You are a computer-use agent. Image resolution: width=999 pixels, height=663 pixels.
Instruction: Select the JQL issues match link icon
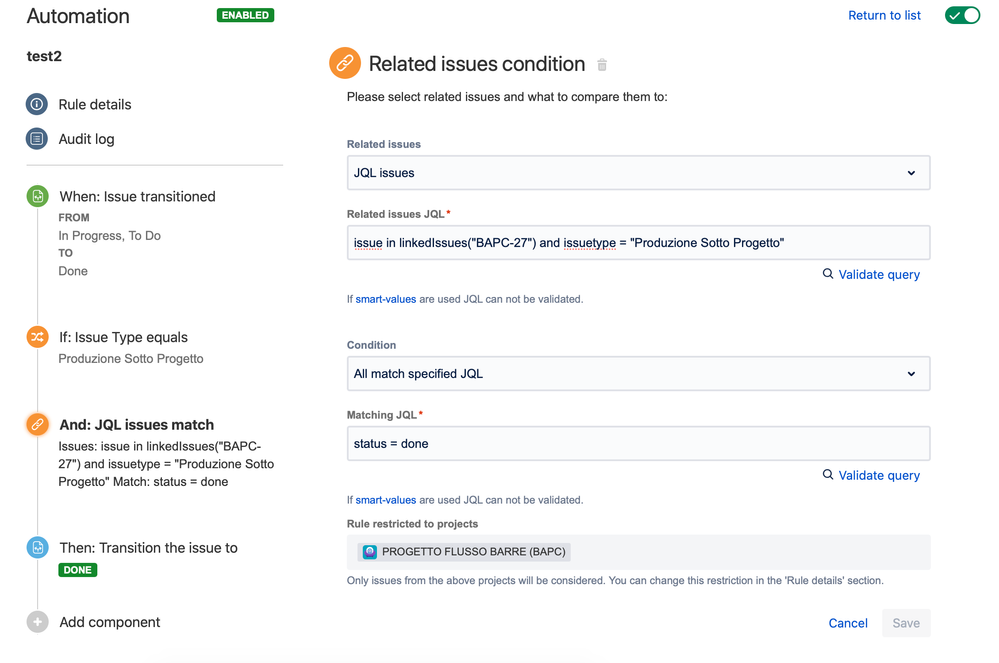point(37,424)
